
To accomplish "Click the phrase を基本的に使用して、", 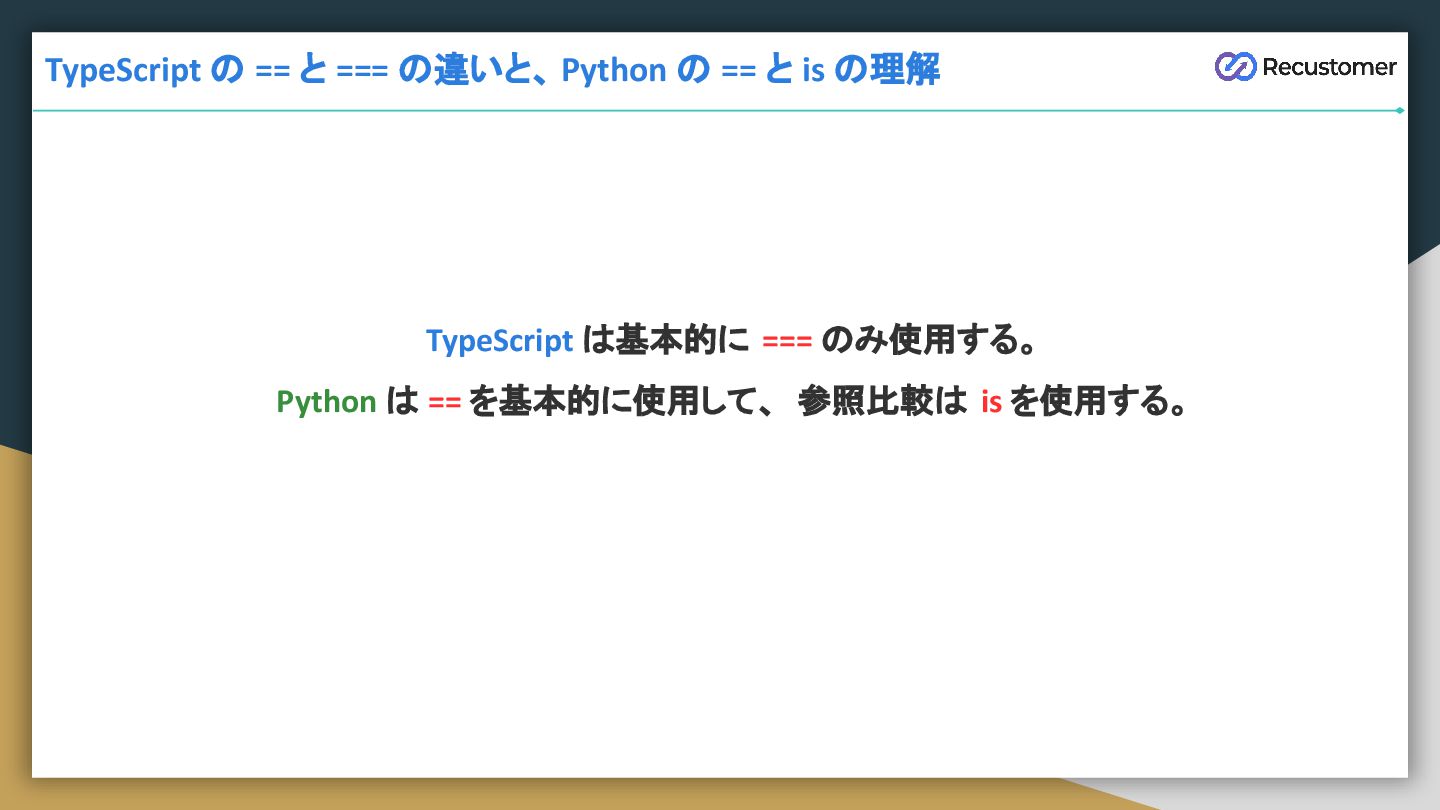I will point(621,402).
